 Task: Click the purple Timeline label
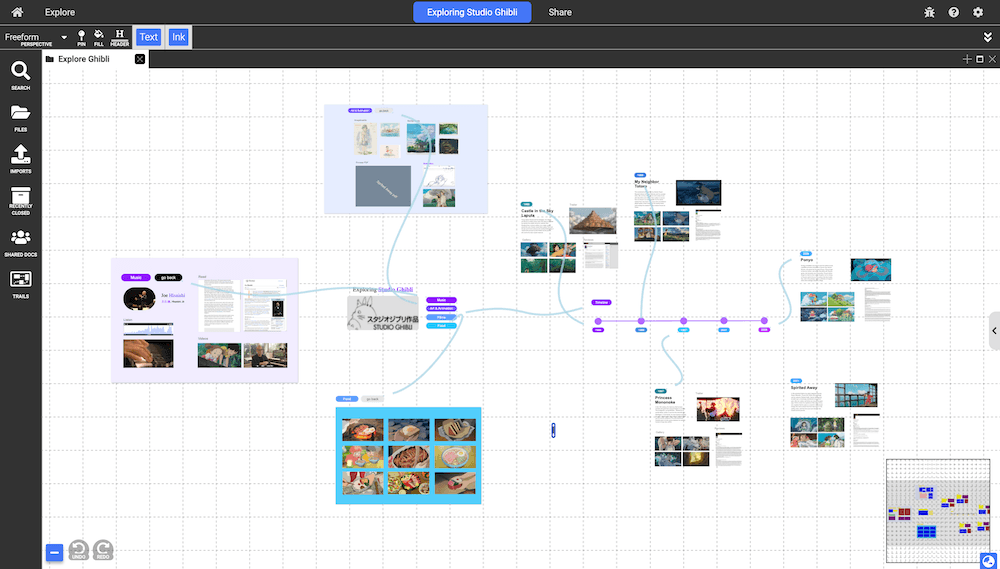(601, 302)
